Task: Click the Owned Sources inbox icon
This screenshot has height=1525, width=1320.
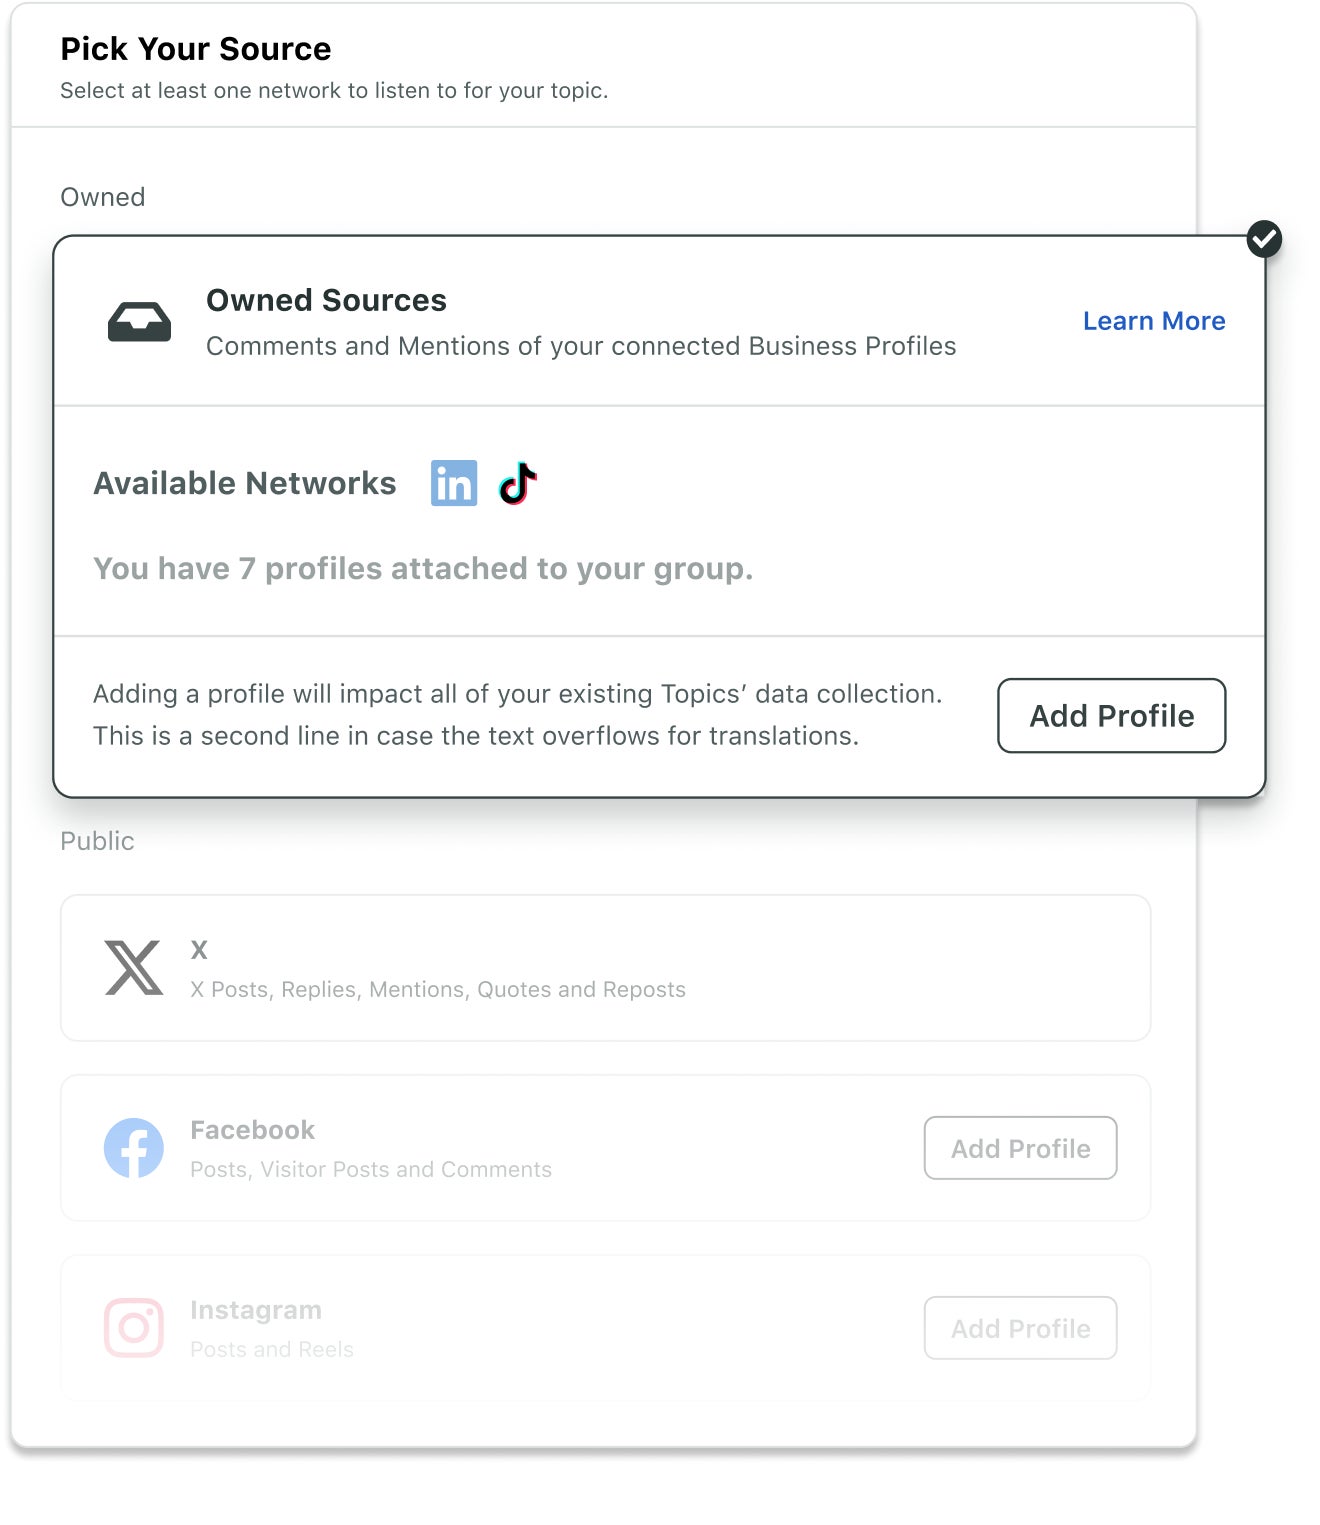Action: (139, 320)
